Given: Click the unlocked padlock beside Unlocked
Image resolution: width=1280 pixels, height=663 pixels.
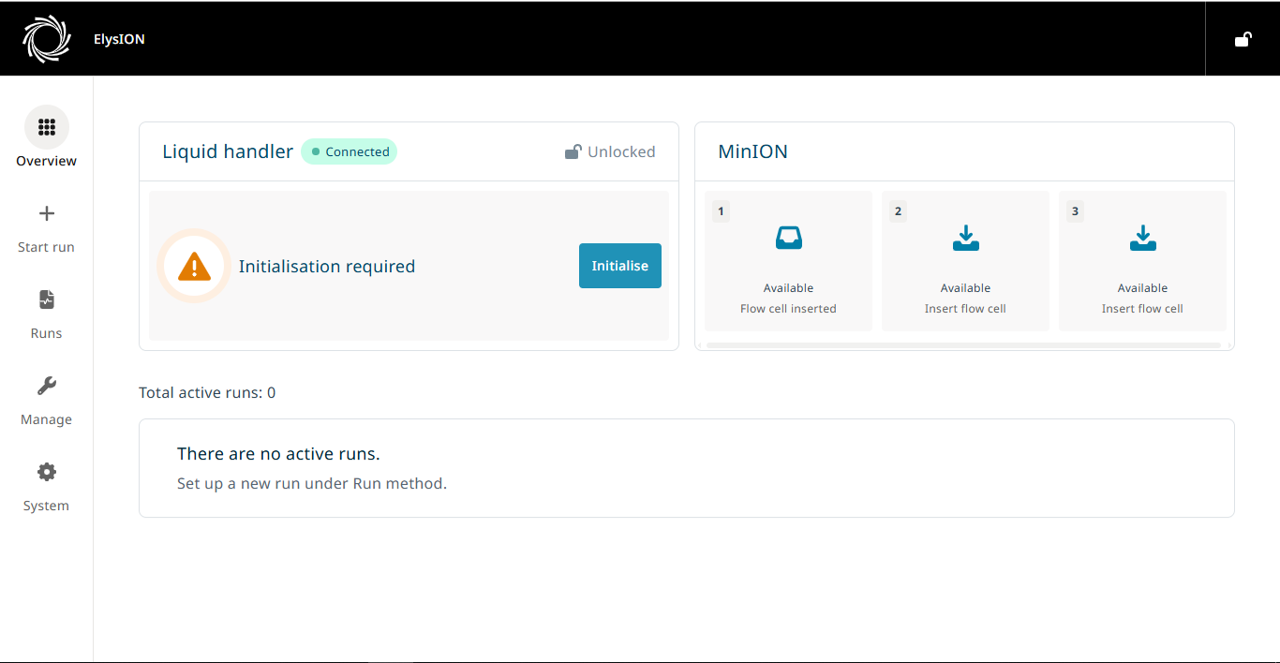Looking at the screenshot, I should pos(573,152).
